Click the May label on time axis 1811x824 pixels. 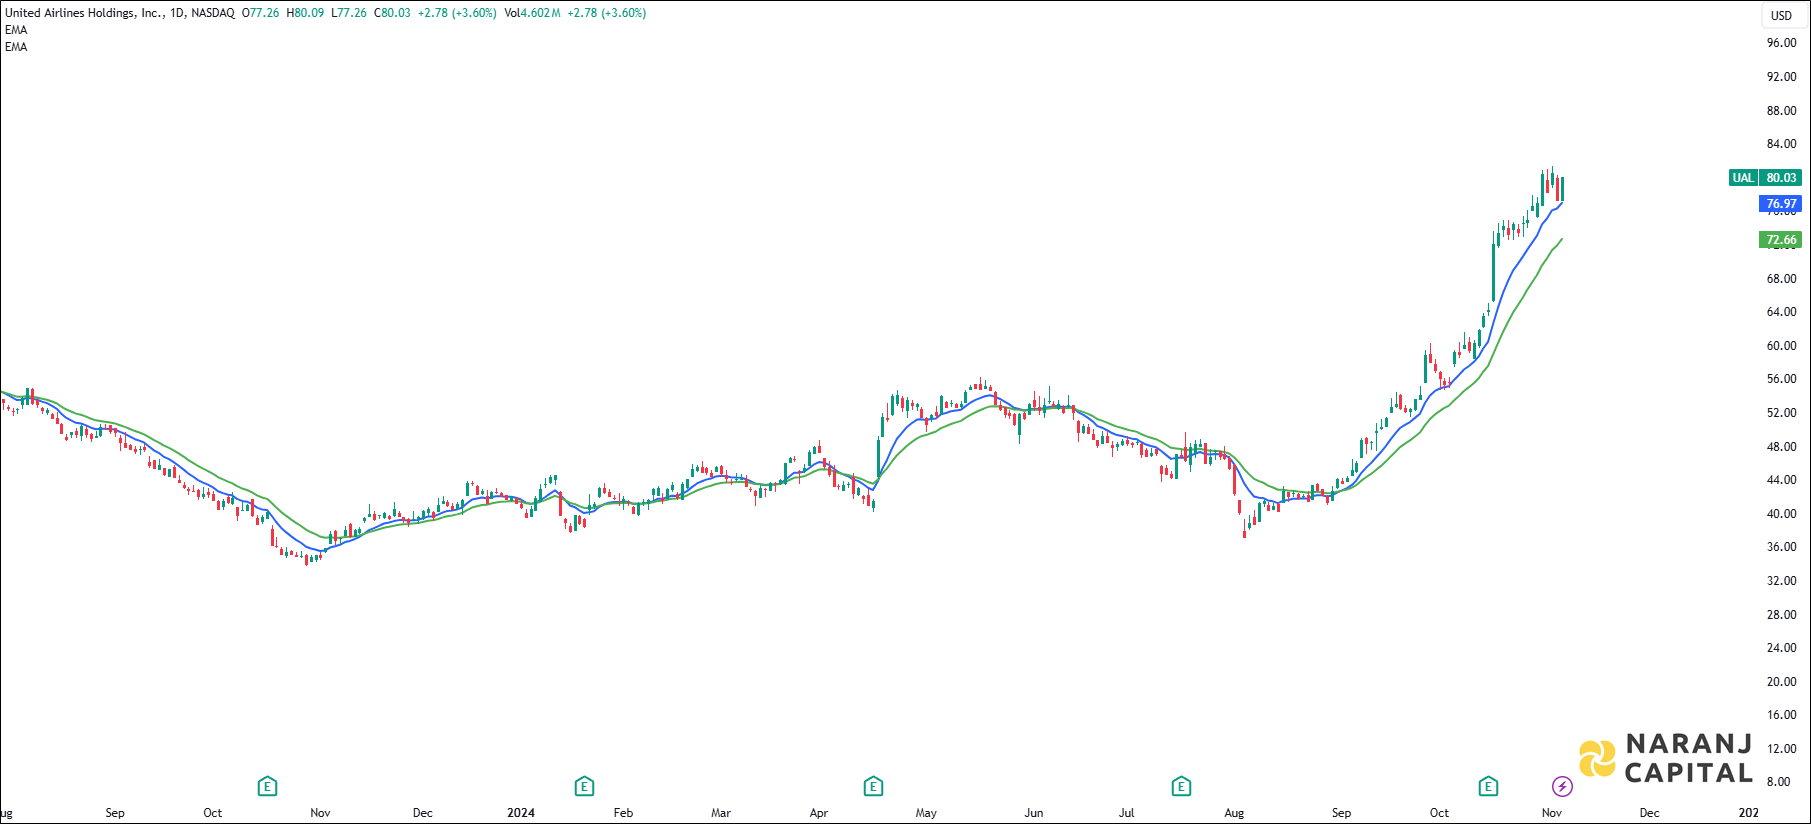click(926, 812)
